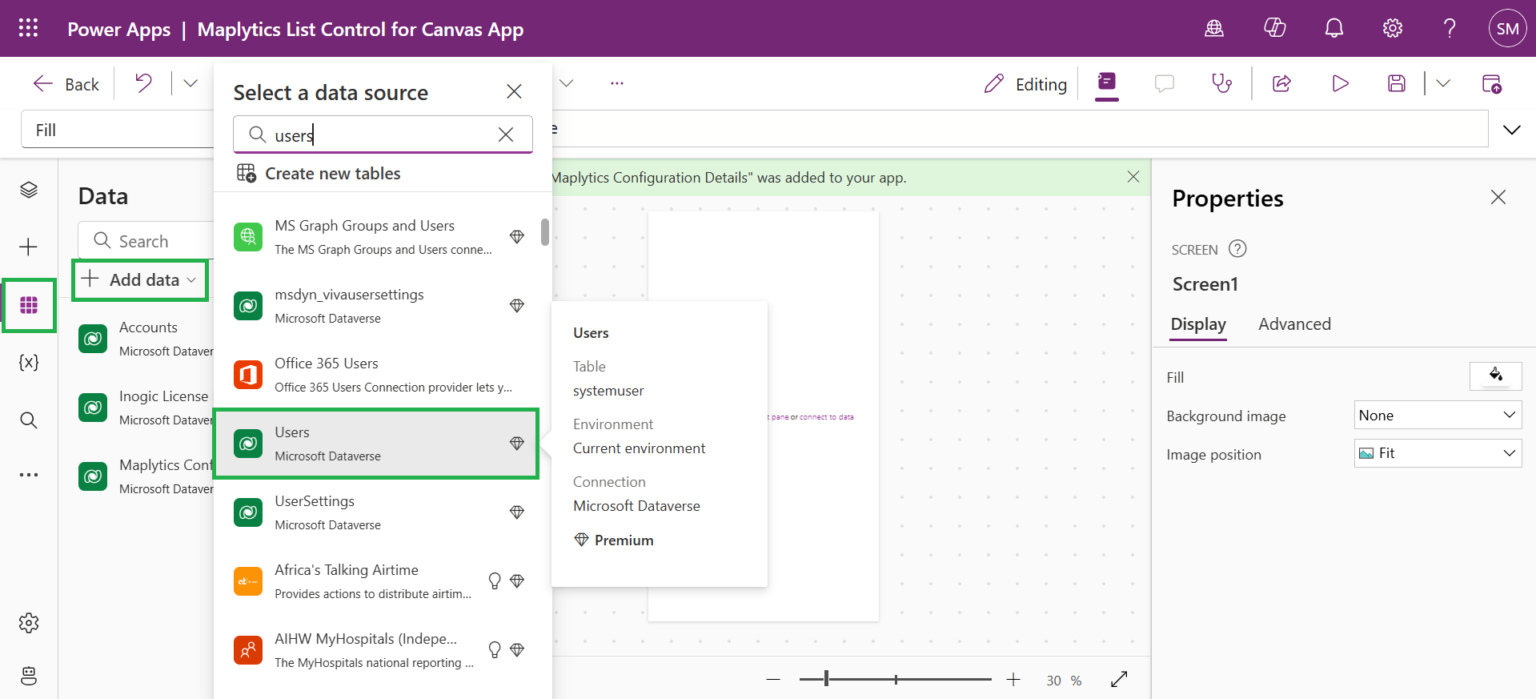Viewport: 1536px width, 699px height.
Task: Clear the users search field with X
Action: [x=505, y=134]
